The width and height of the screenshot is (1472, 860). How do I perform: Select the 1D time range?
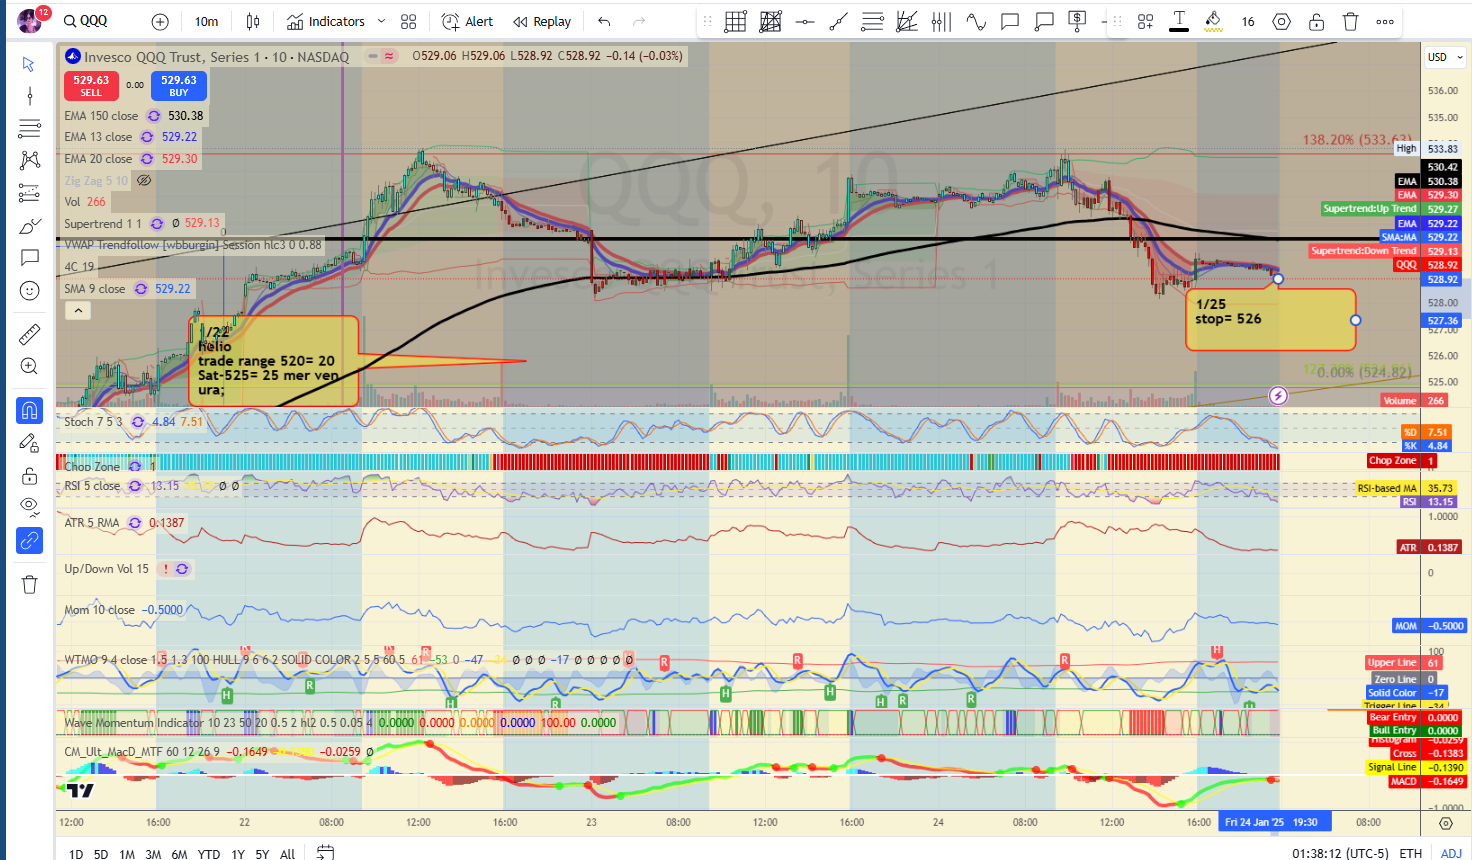tap(75, 853)
